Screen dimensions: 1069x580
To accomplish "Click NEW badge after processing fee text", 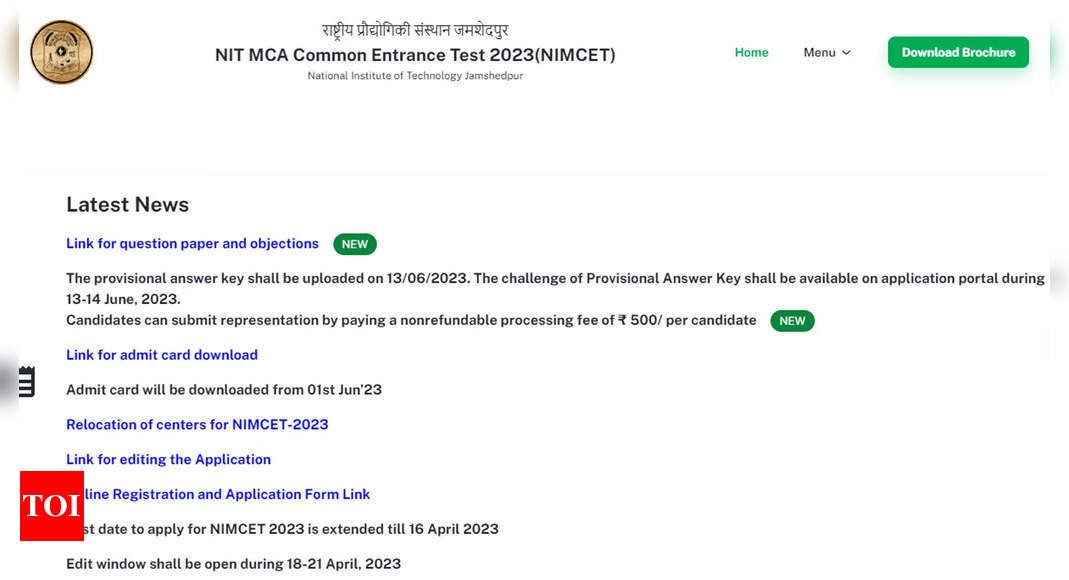I will 792,321.
